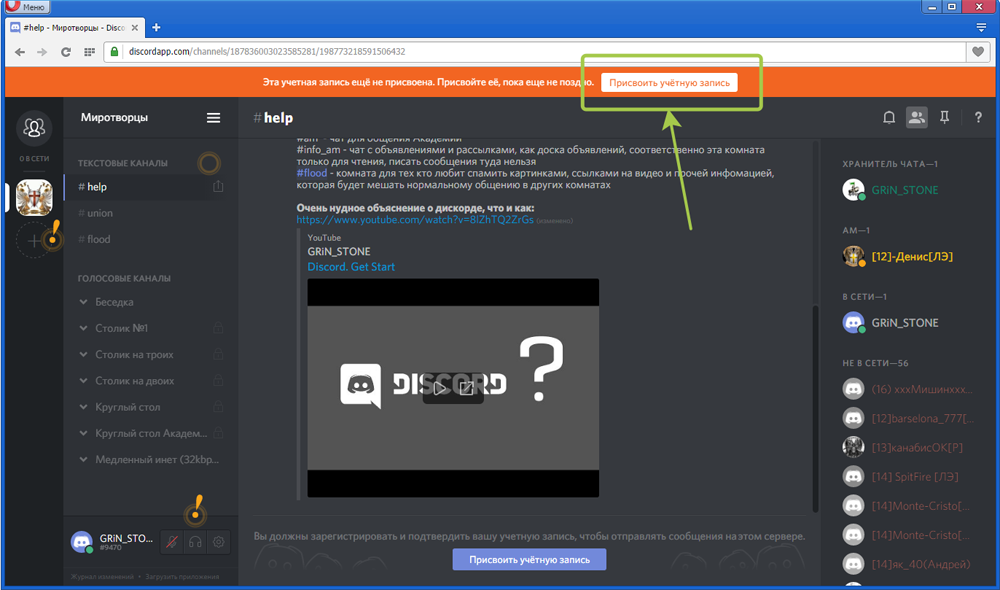Collapse the Столик на троих voice channel

[x=84, y=354]
